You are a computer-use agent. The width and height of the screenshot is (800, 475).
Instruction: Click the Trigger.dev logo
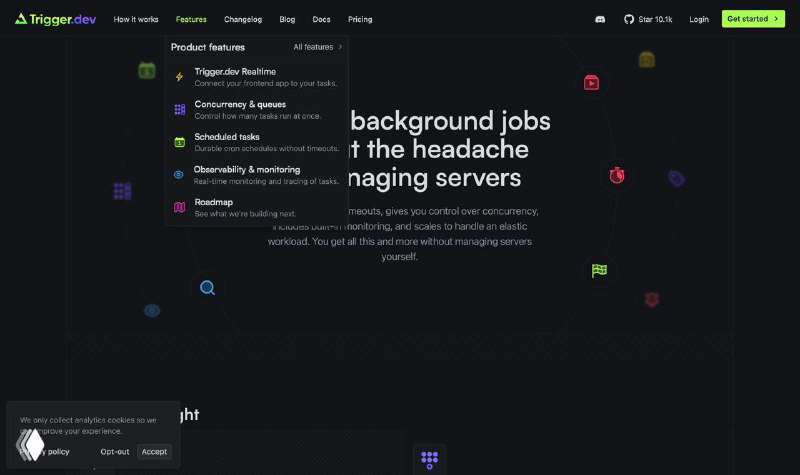(55, 19)
